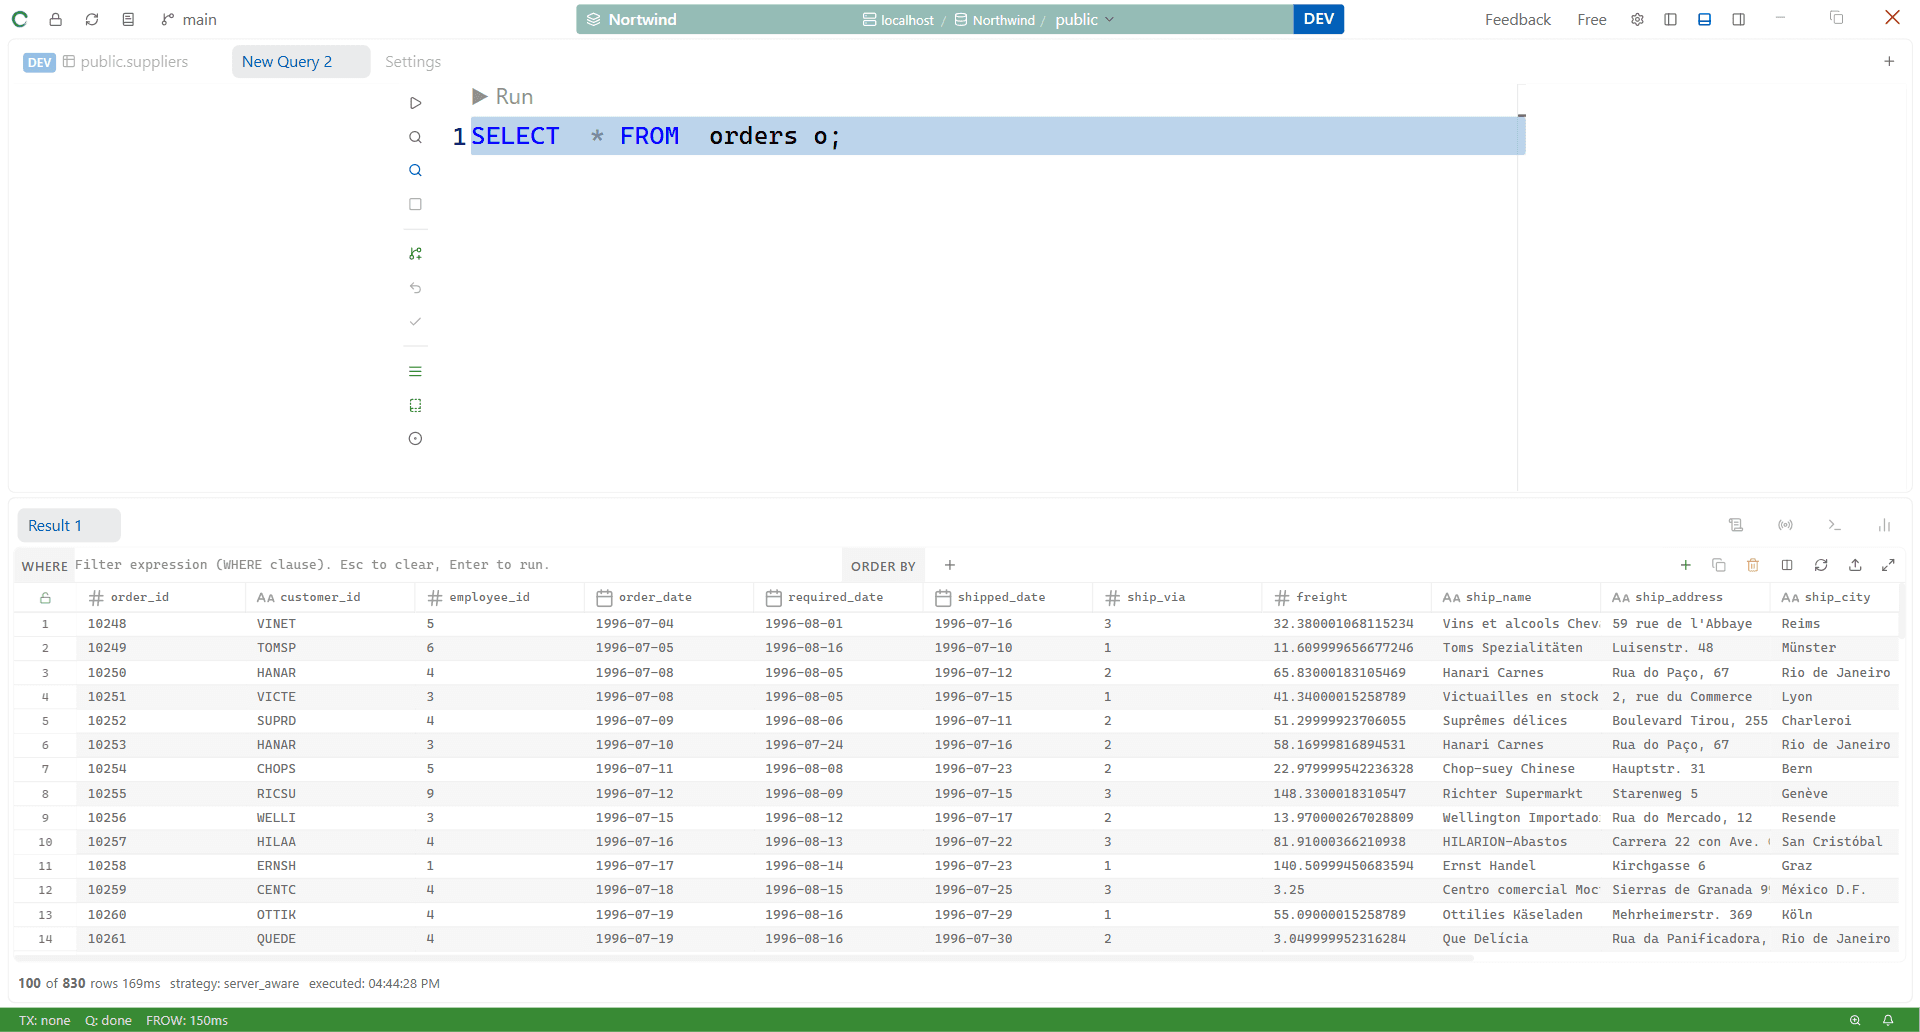Click the blue magnifier icon in editor sidebar
1920x1032 pixels.
tap(415, 170)
